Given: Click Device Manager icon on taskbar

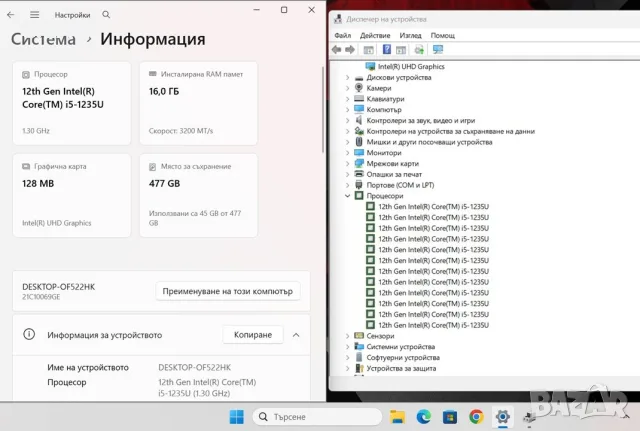Looking at the screenshot, I should coord(529,417).
